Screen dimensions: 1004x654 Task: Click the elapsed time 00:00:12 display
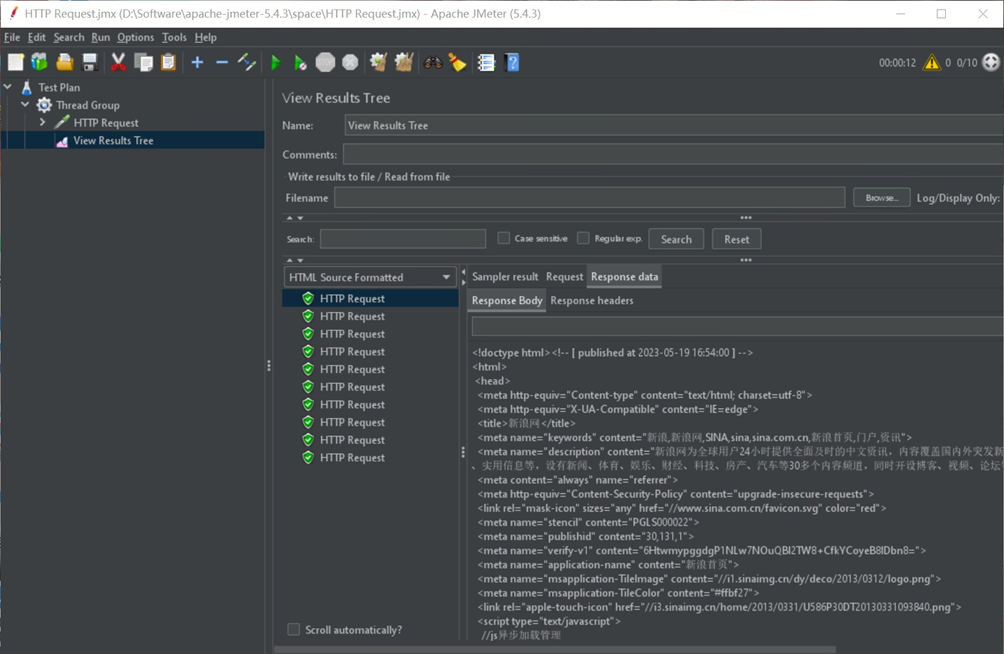click(897, 63)
